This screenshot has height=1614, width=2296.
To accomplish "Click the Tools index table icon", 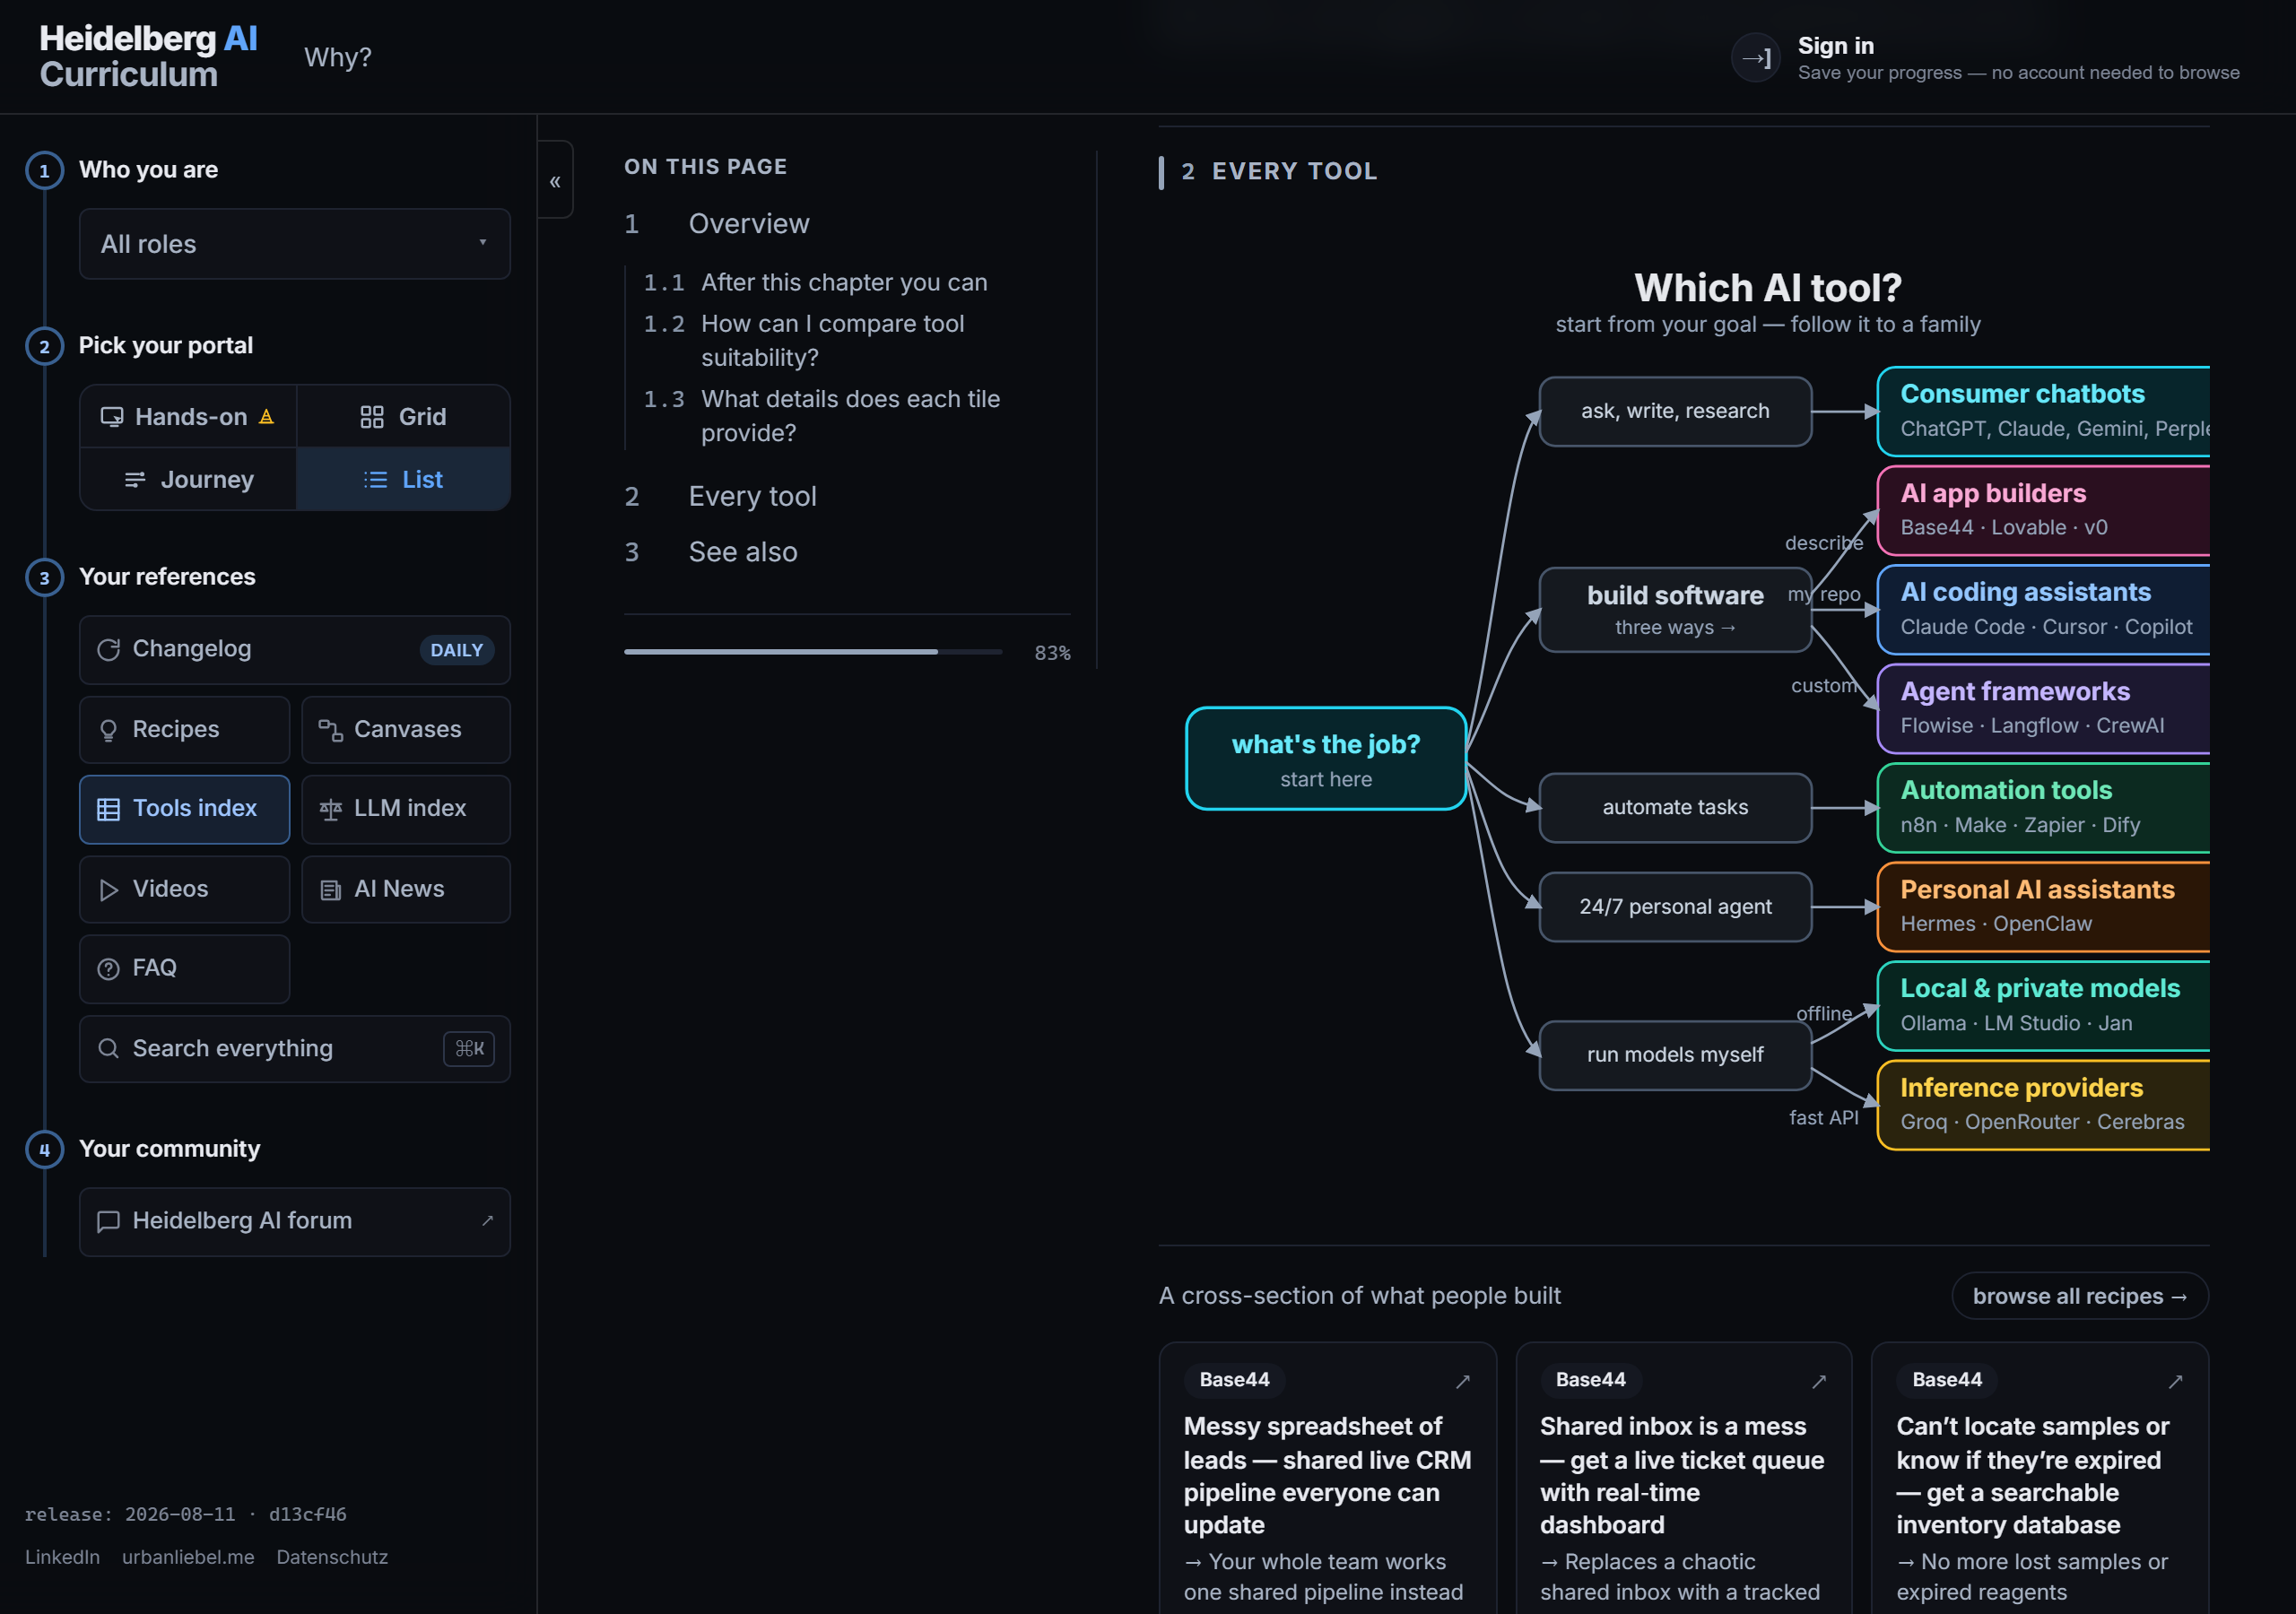I will point(108,809).
